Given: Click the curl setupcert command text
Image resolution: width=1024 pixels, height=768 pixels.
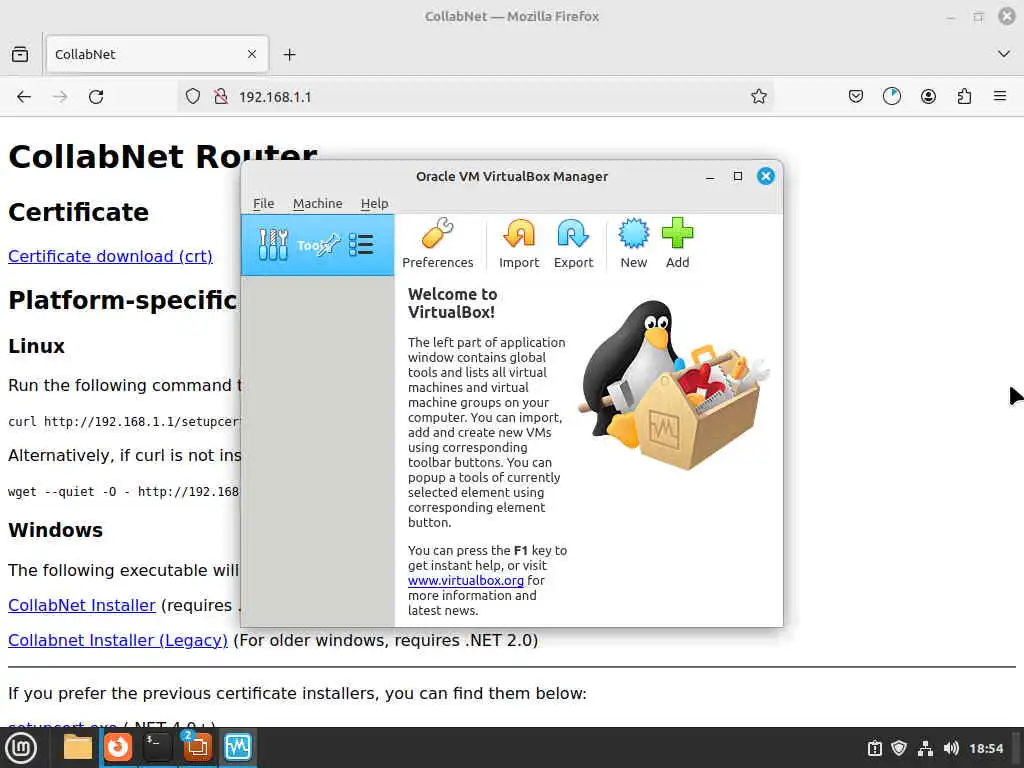Looking at the screenshot, I should (x=124, y=421).
